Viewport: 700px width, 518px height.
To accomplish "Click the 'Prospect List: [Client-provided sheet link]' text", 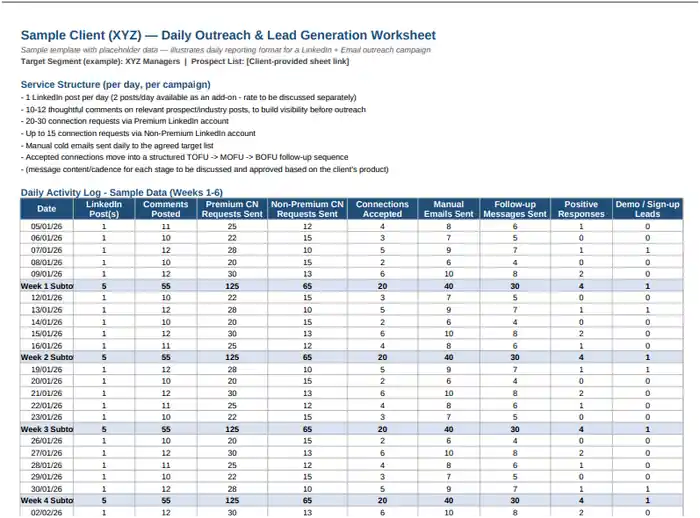I will pos(270,61).
